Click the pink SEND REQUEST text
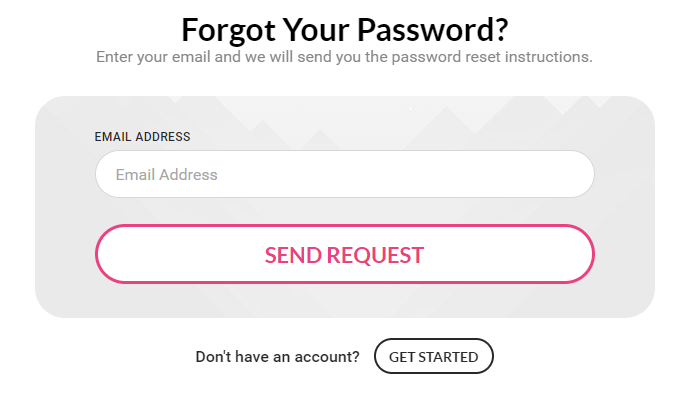Viewport: 675px width, 397px height. pyautogui.click(x=344, y=255)
